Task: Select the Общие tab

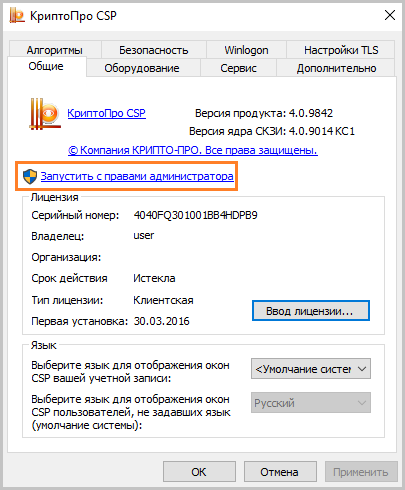Action: (x=46, y=66)
